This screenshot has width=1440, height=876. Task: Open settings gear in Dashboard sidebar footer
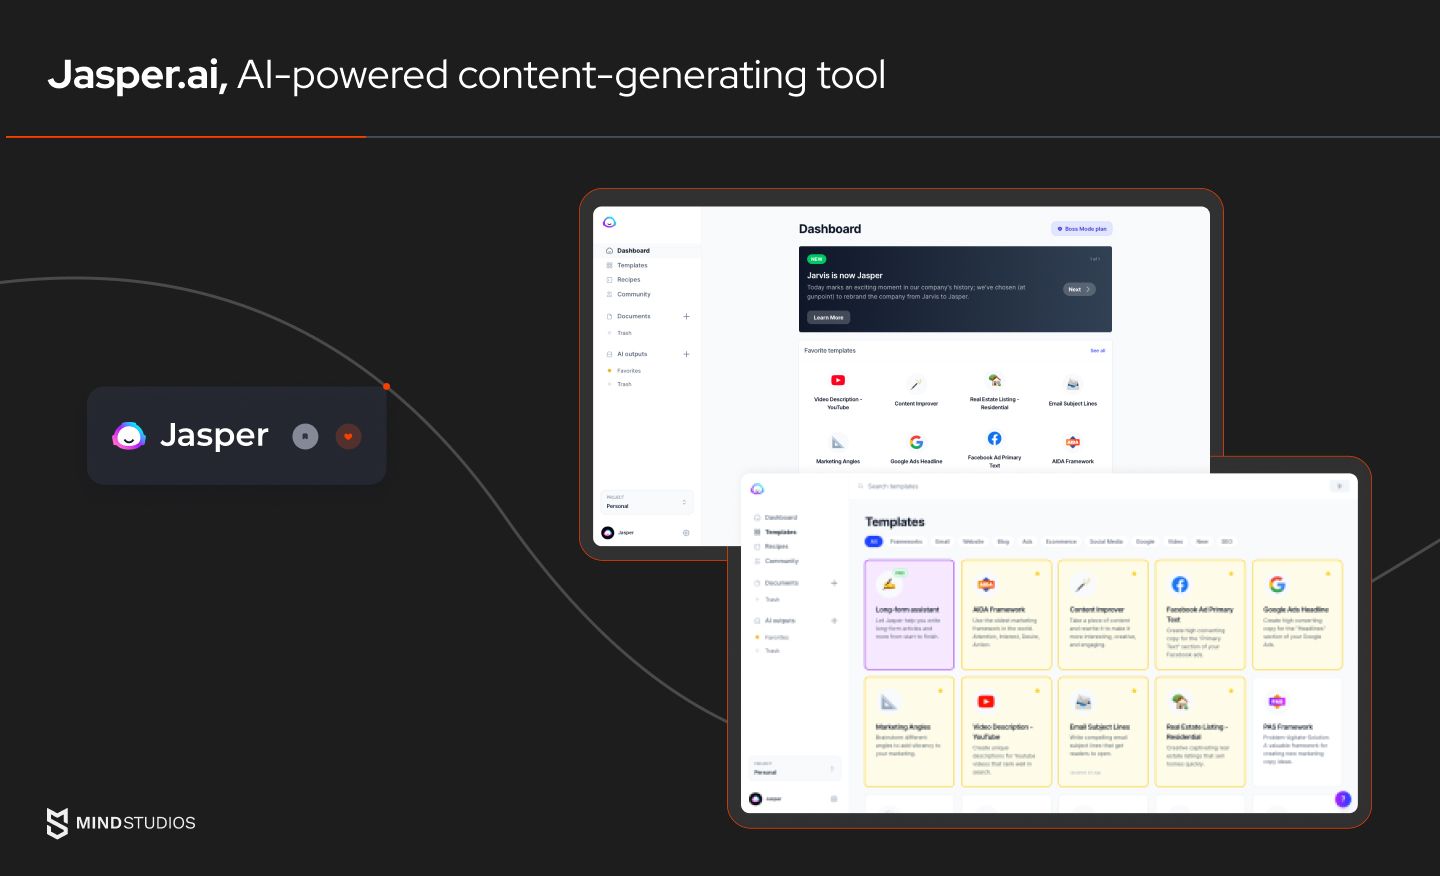click(686, 533)
